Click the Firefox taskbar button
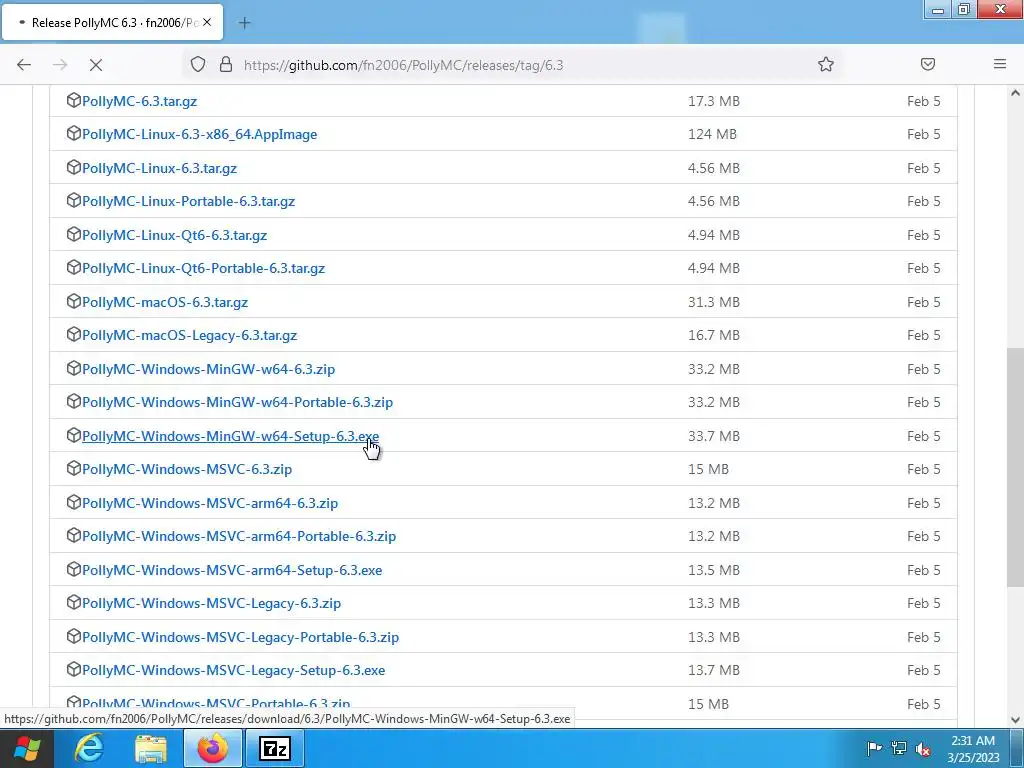This screenshot has height=768, width=1024. 212,748
